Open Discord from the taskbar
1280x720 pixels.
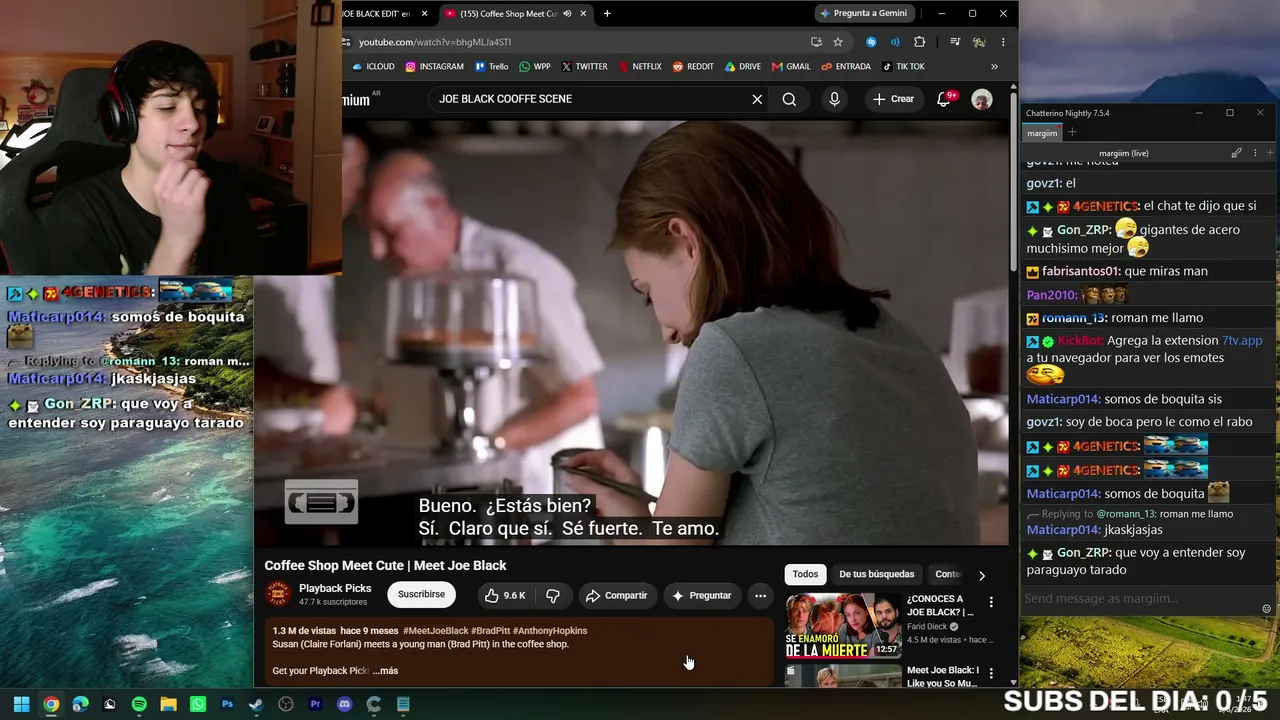345,704
